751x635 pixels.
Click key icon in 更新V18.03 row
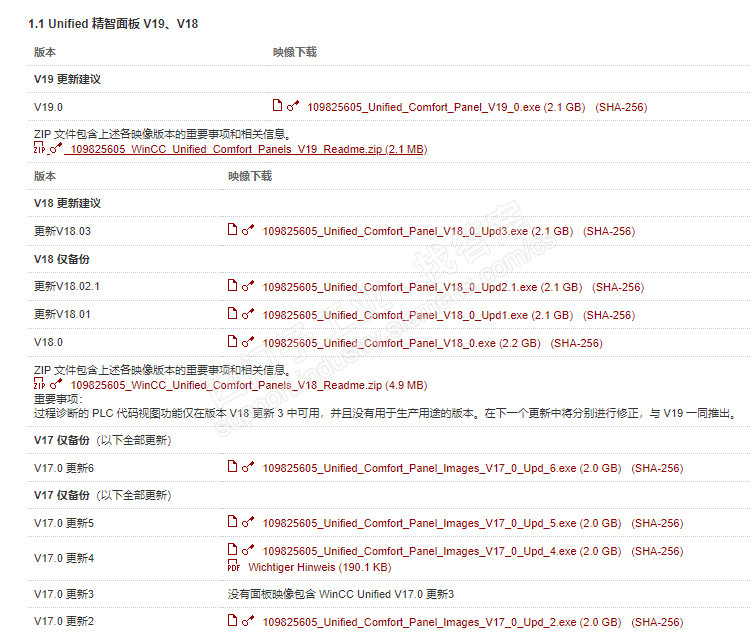248,230
